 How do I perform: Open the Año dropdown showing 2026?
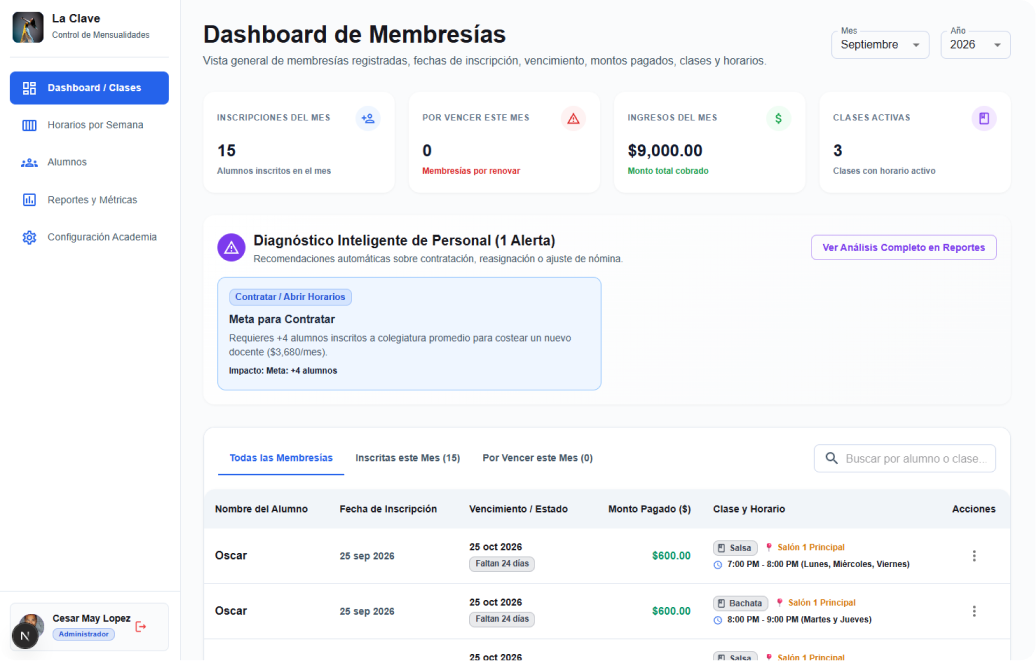point(975,45)
